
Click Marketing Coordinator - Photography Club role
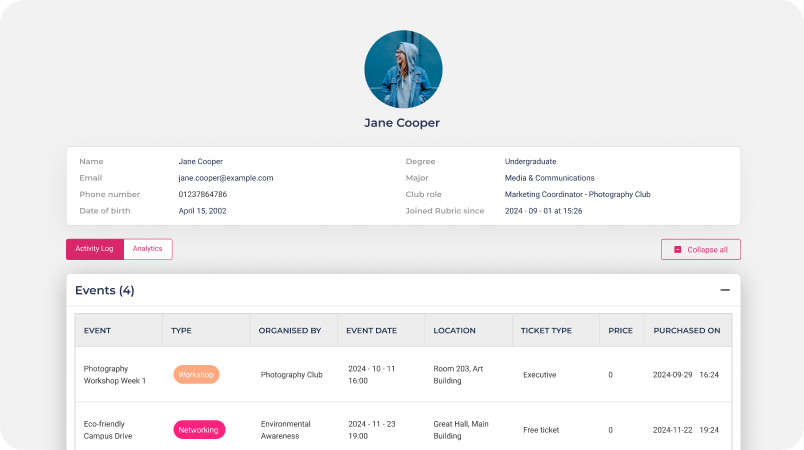tap(577, 194)
